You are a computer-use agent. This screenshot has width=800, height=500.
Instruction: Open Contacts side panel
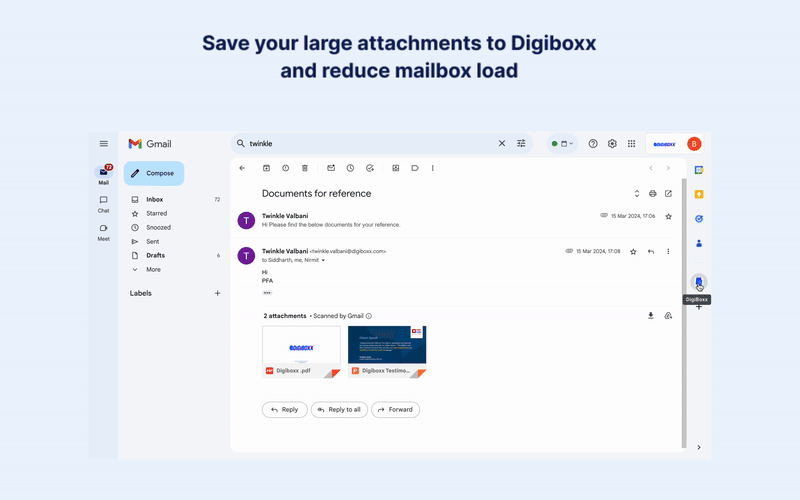pyautogui.click(x=699, y=243)
